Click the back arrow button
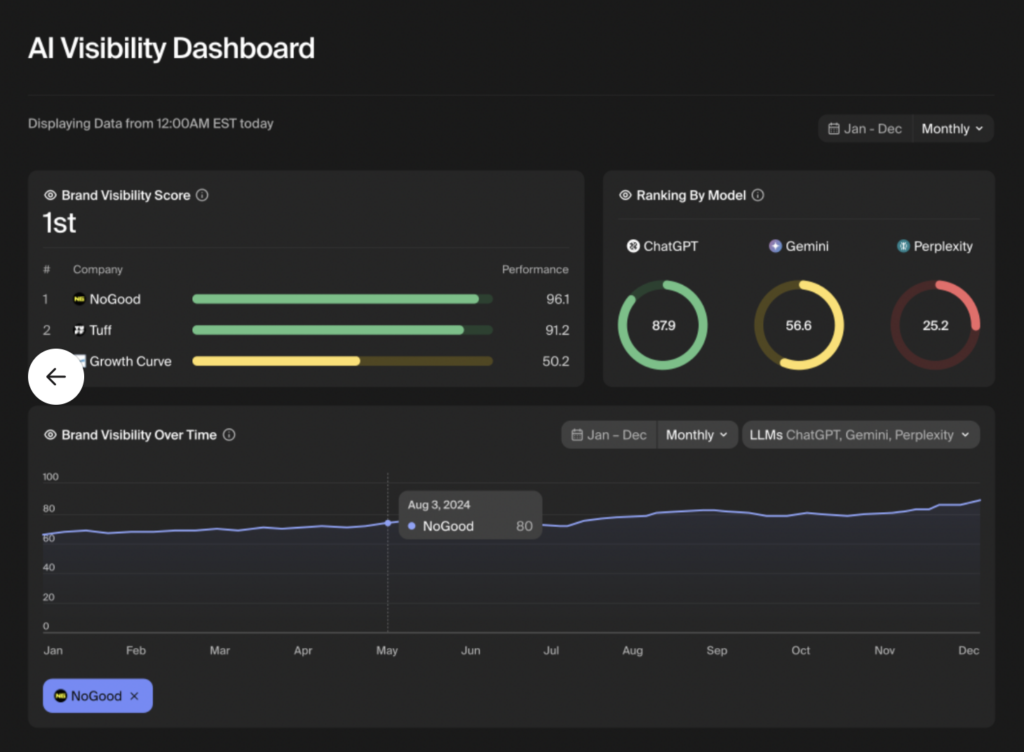The width and height of the screenshot is (1024, 752). pyautogui.click(x=56, y=376)
